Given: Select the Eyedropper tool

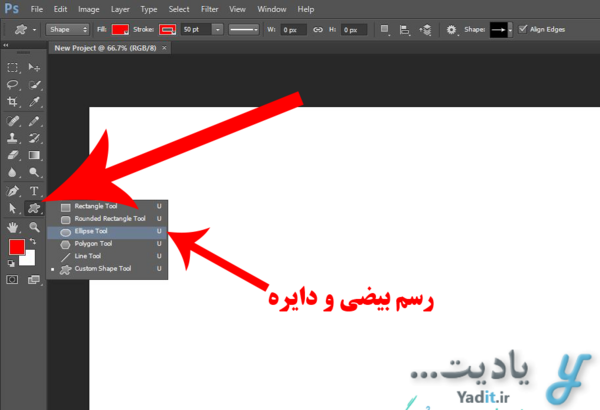Looking at the screenshot, I should pos(34,101).
